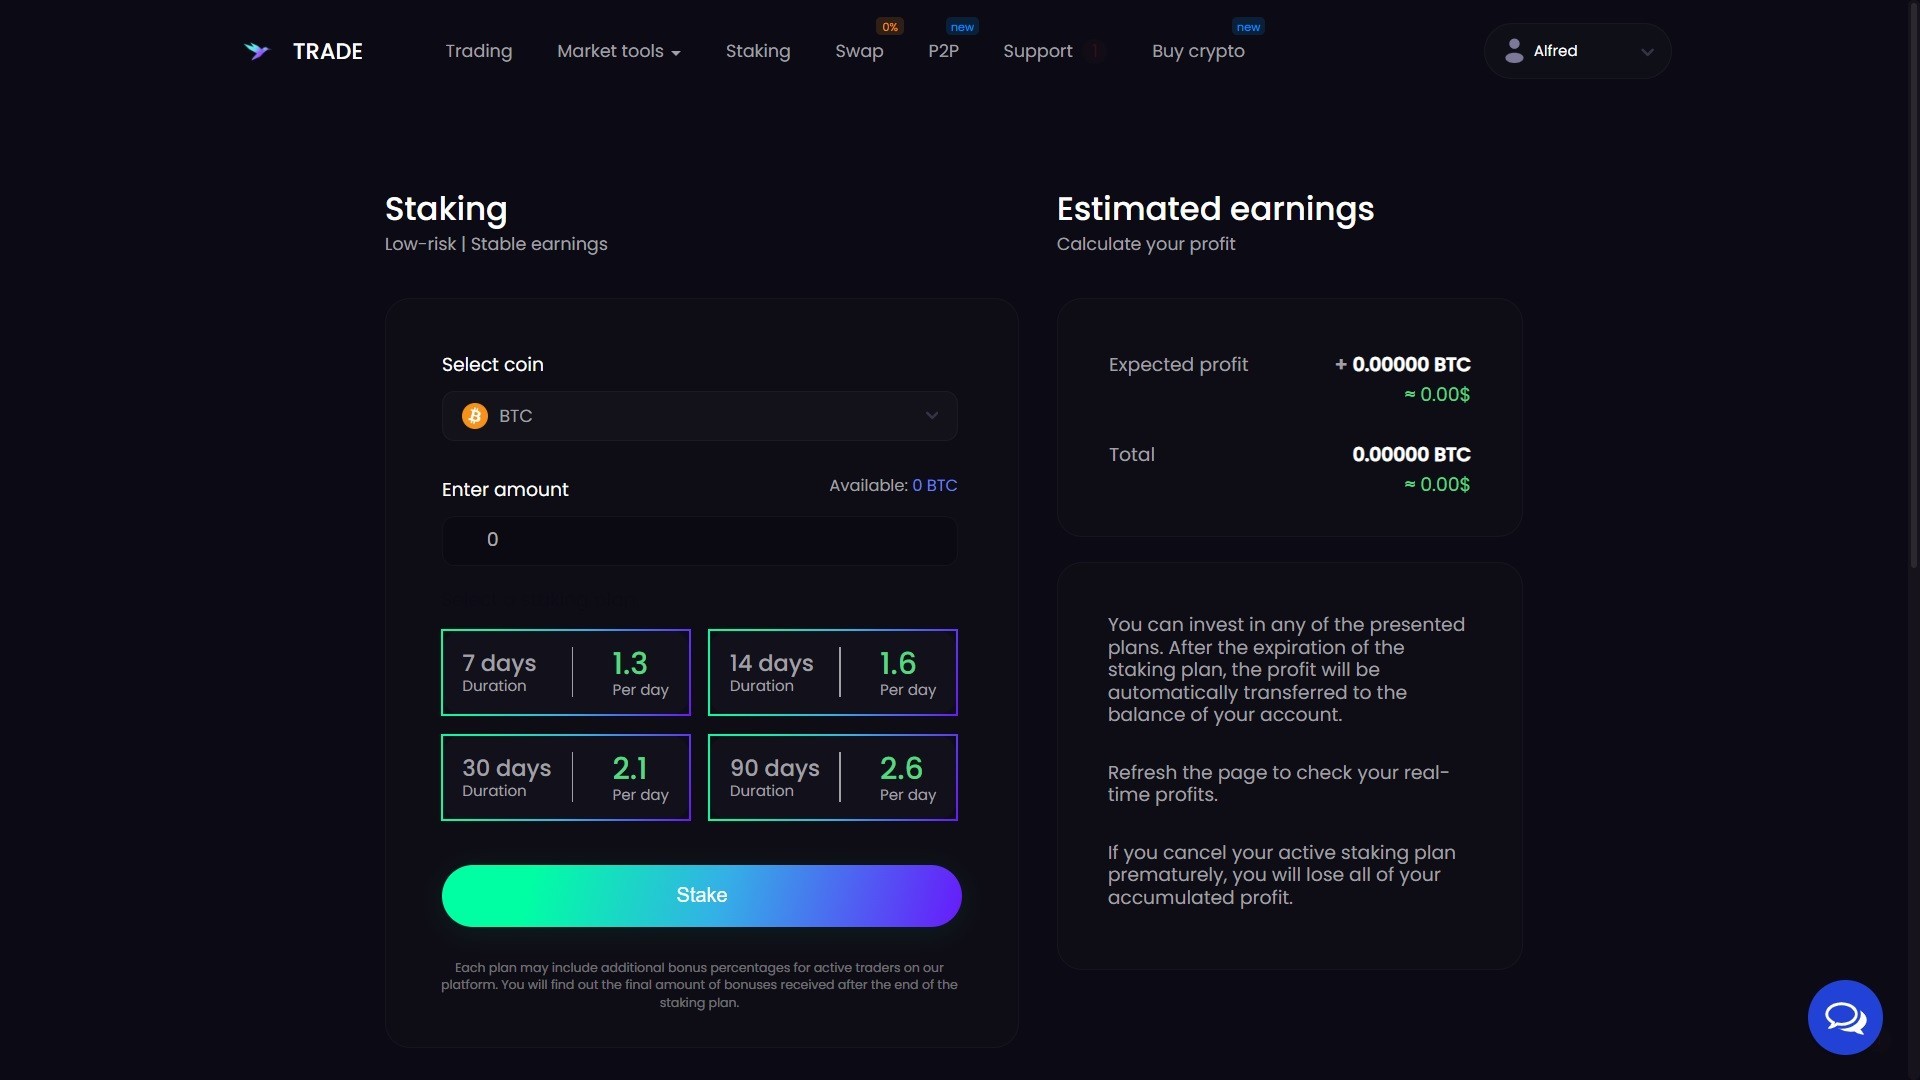Expand the Market tools dropdown

[618, 51]
